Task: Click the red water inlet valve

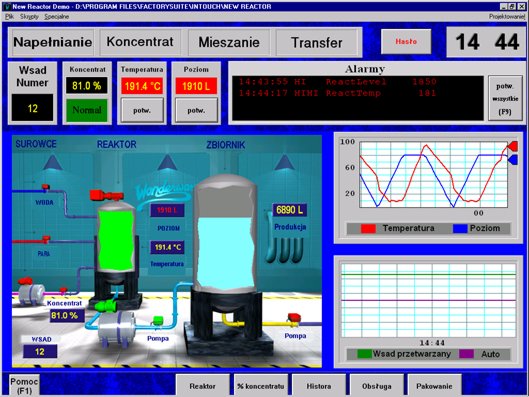Action: pyautogui.click(x=46, y=187)
